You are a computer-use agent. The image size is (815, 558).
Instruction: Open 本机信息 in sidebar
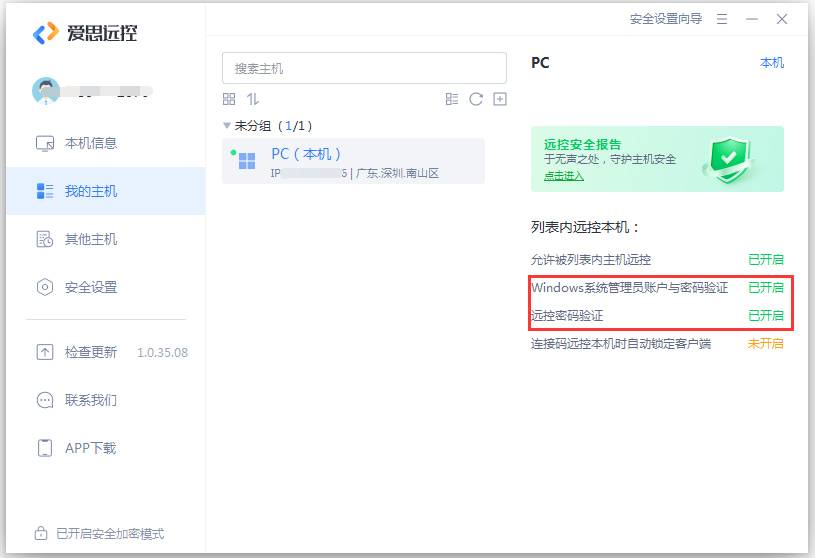tap(90, 143)
